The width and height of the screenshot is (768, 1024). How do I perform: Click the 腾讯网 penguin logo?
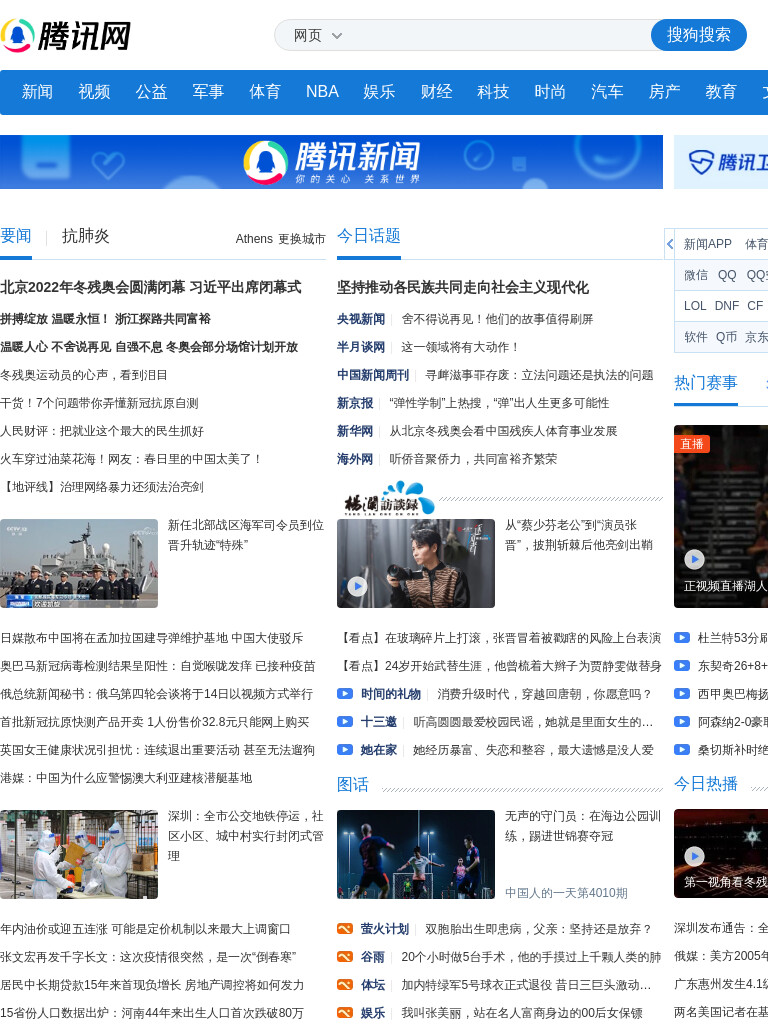pyautogui.click(x=65, y=35)
